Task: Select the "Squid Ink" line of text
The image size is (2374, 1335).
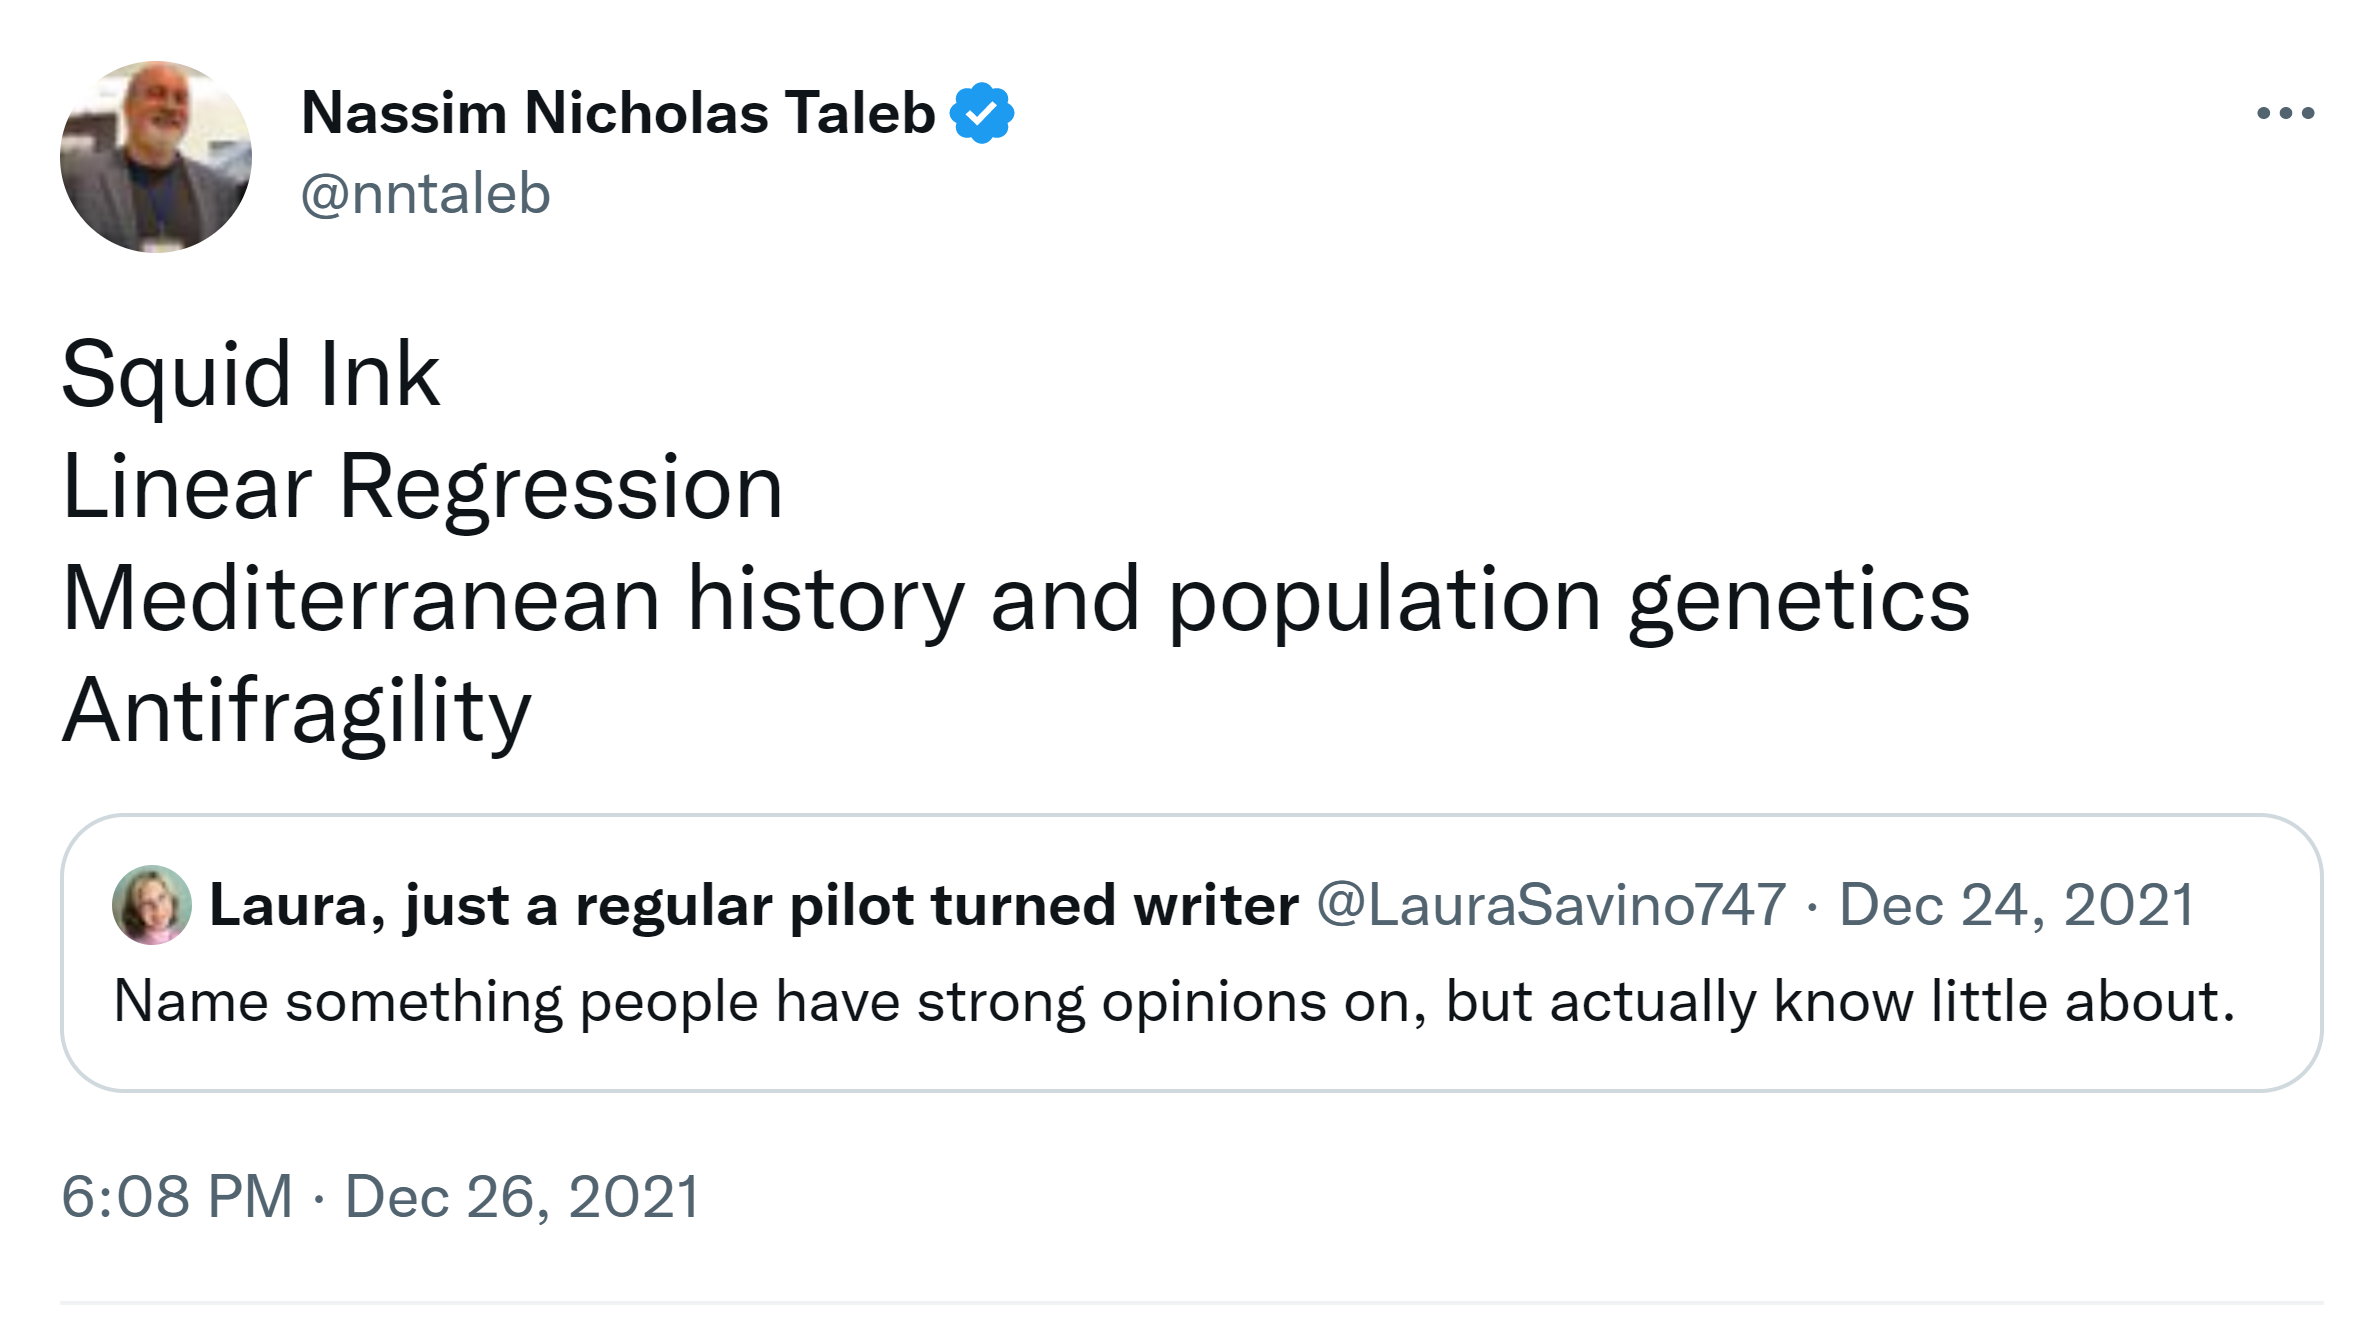Action: [x=251, y=375]
